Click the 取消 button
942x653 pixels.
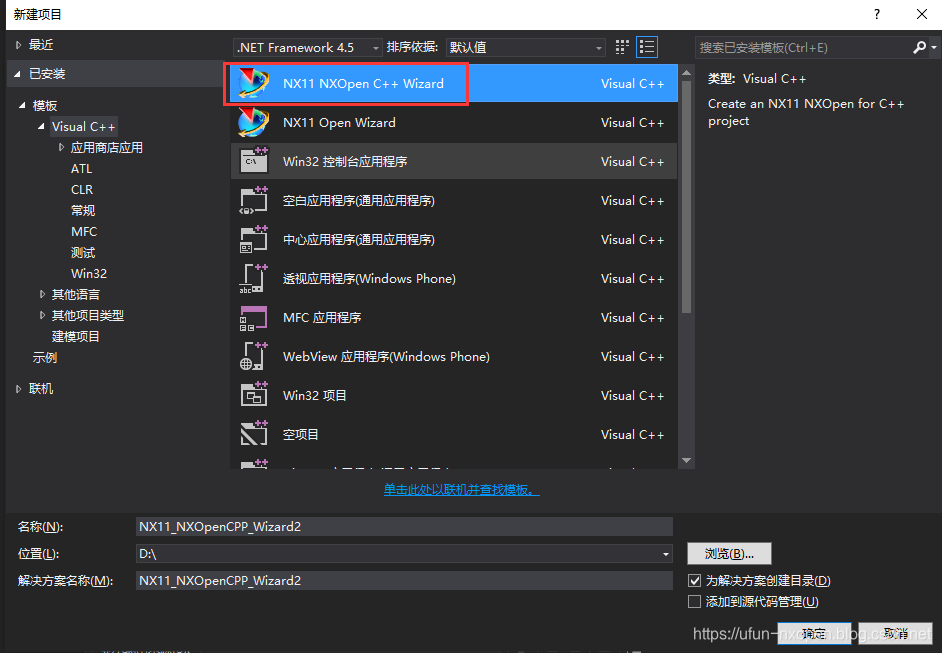click(895, 633)
